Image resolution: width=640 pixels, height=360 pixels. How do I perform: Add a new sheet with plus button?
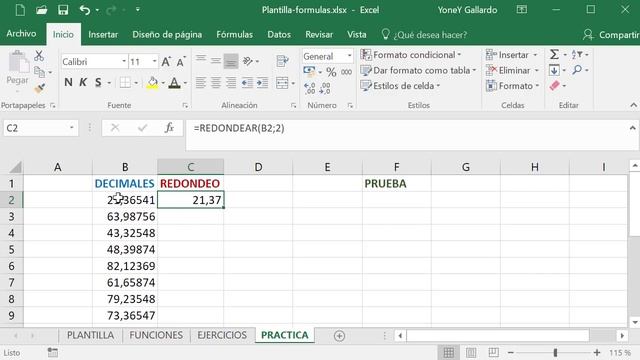[339, 336]
